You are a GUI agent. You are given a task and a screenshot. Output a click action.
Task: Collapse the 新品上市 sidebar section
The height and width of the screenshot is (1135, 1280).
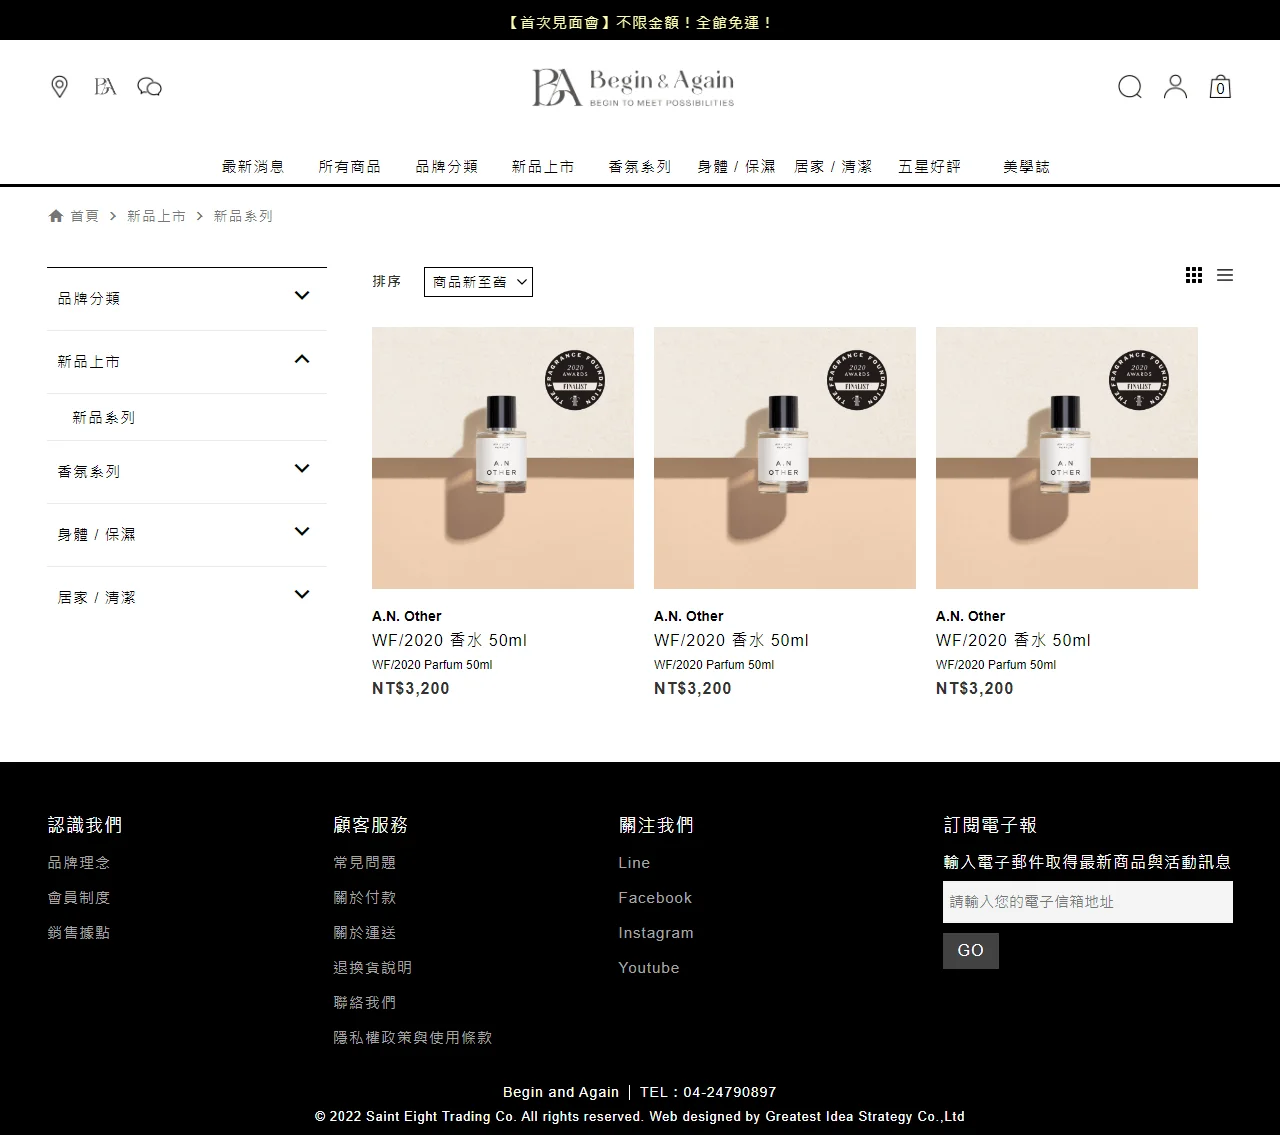(x=187, y=361)
